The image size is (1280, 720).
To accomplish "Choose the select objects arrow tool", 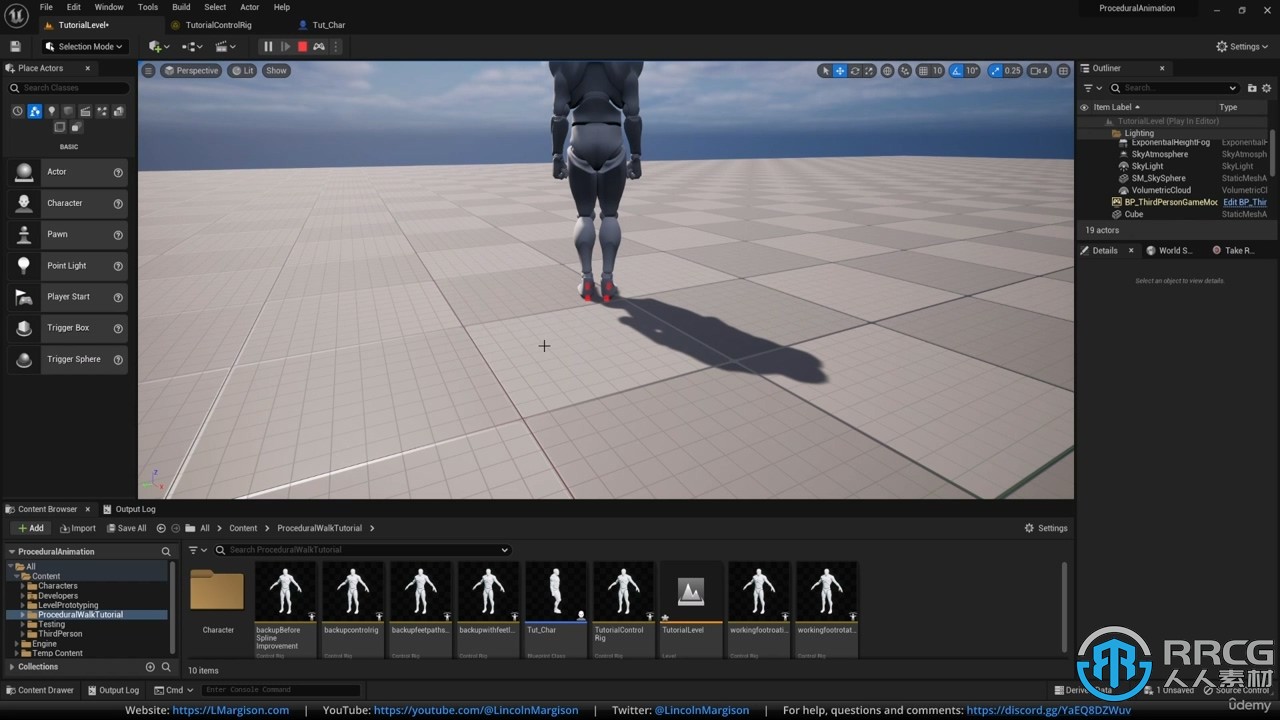I will point(825,71).
